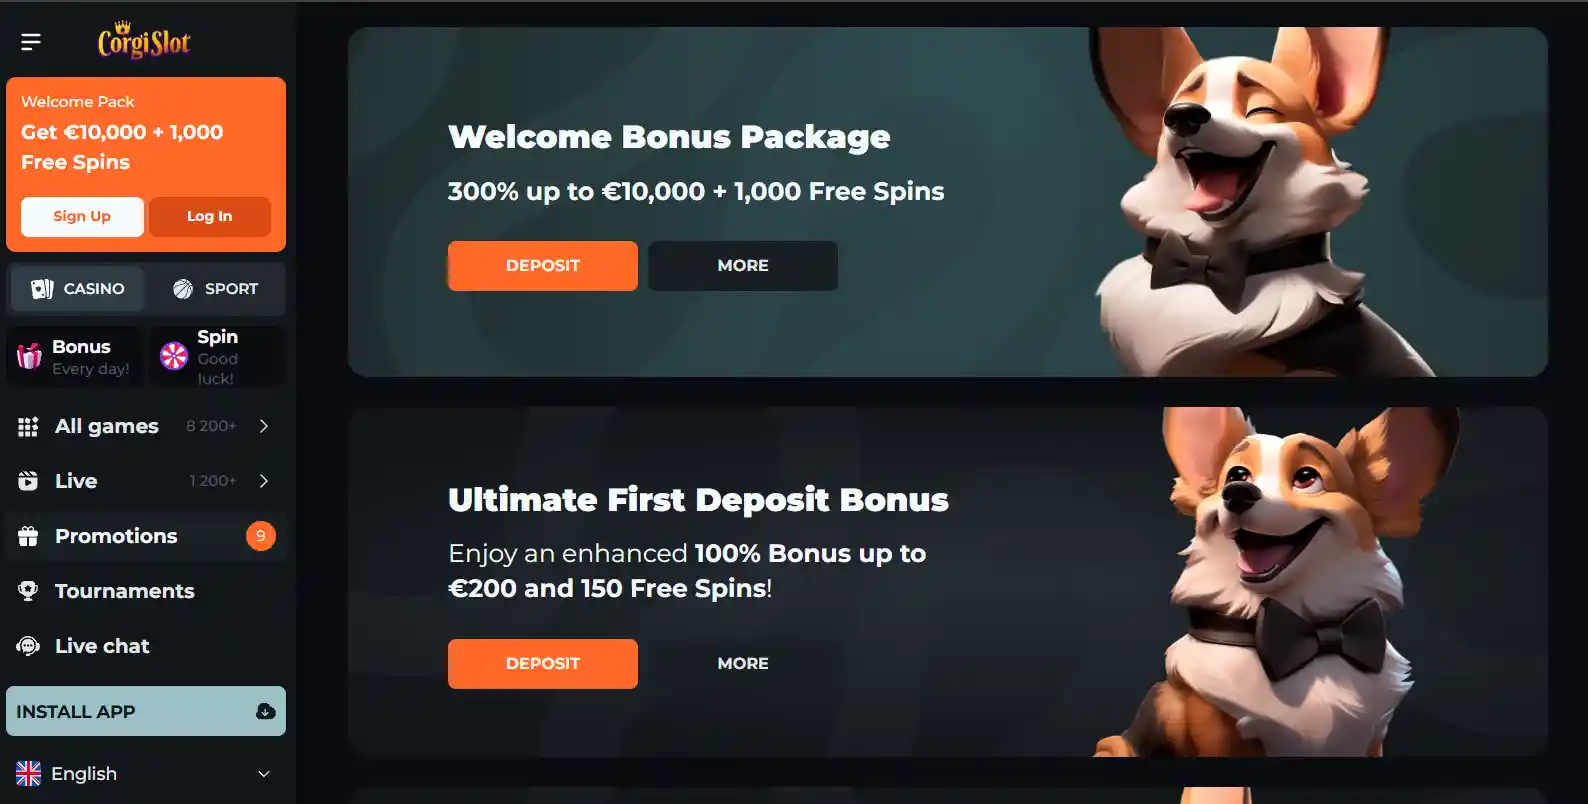Open the English language dropdown

click(x=145, y=774)
